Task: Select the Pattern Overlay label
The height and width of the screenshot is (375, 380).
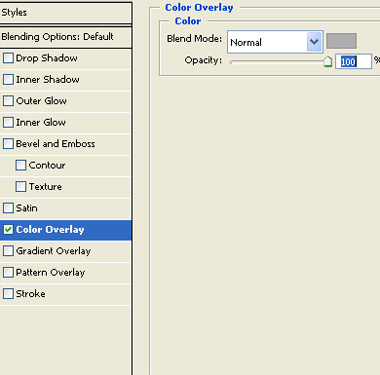Action: pos(50,273)
